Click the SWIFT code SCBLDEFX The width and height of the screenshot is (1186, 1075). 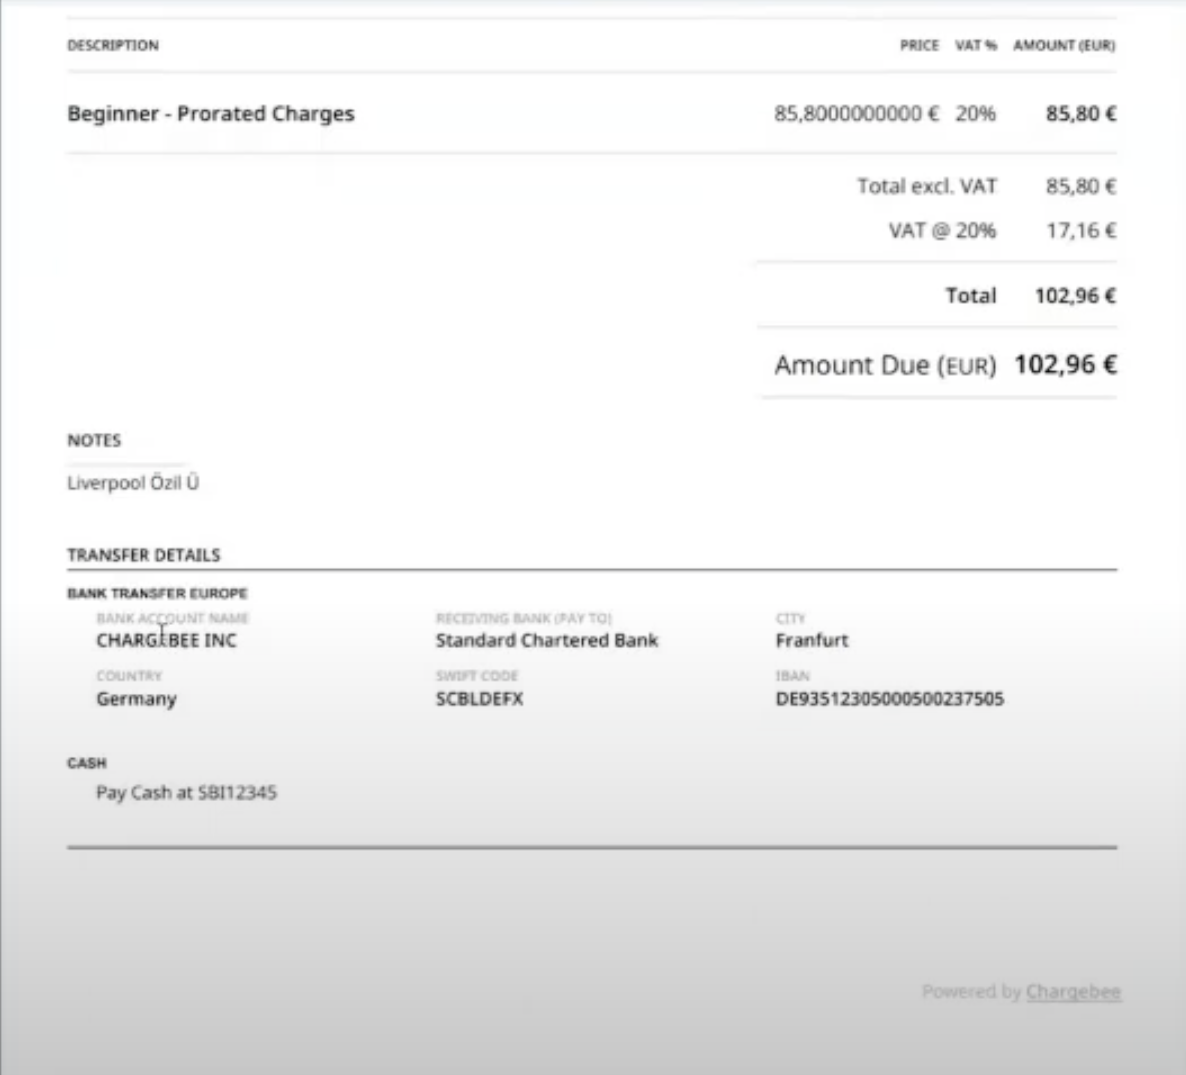tap(479, 699)
